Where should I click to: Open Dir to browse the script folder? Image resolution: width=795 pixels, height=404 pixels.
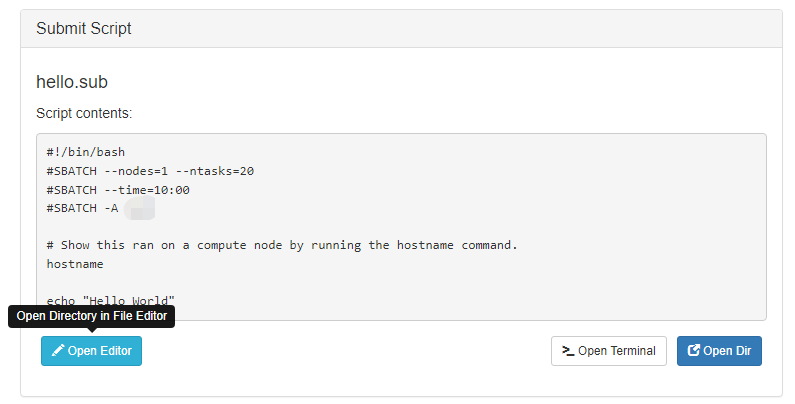click(x=719, y=351)
